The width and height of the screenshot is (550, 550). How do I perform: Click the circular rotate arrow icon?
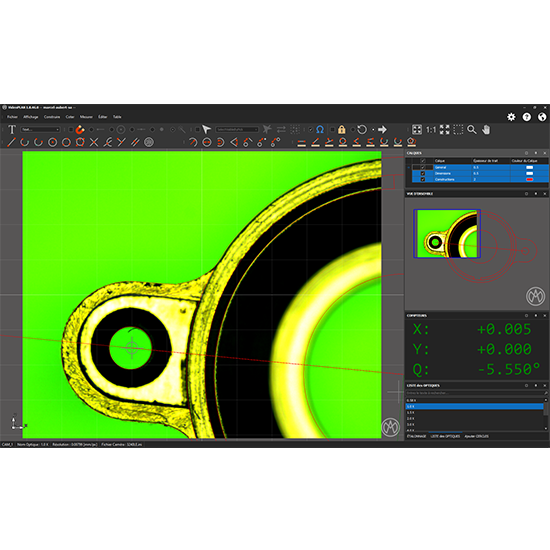(362, 129)
